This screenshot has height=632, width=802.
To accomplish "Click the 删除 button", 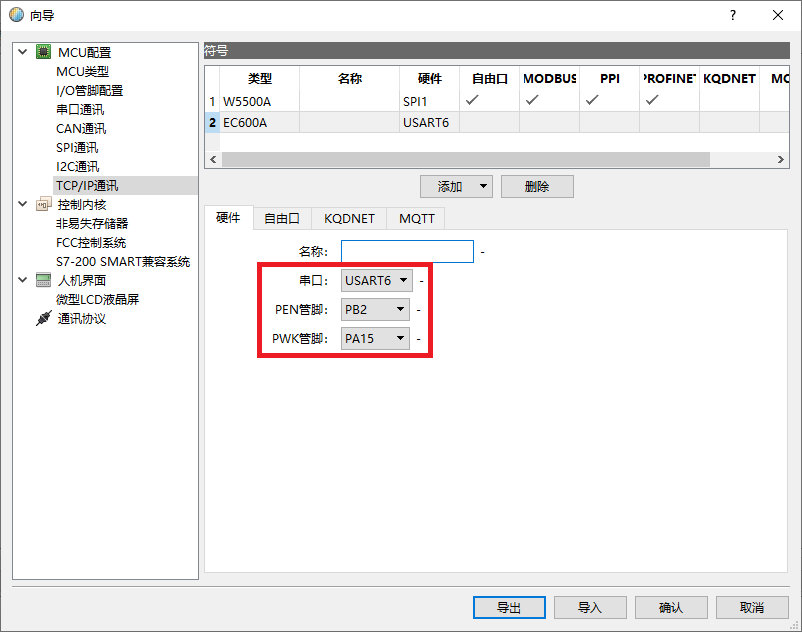I will pos(537,186).
